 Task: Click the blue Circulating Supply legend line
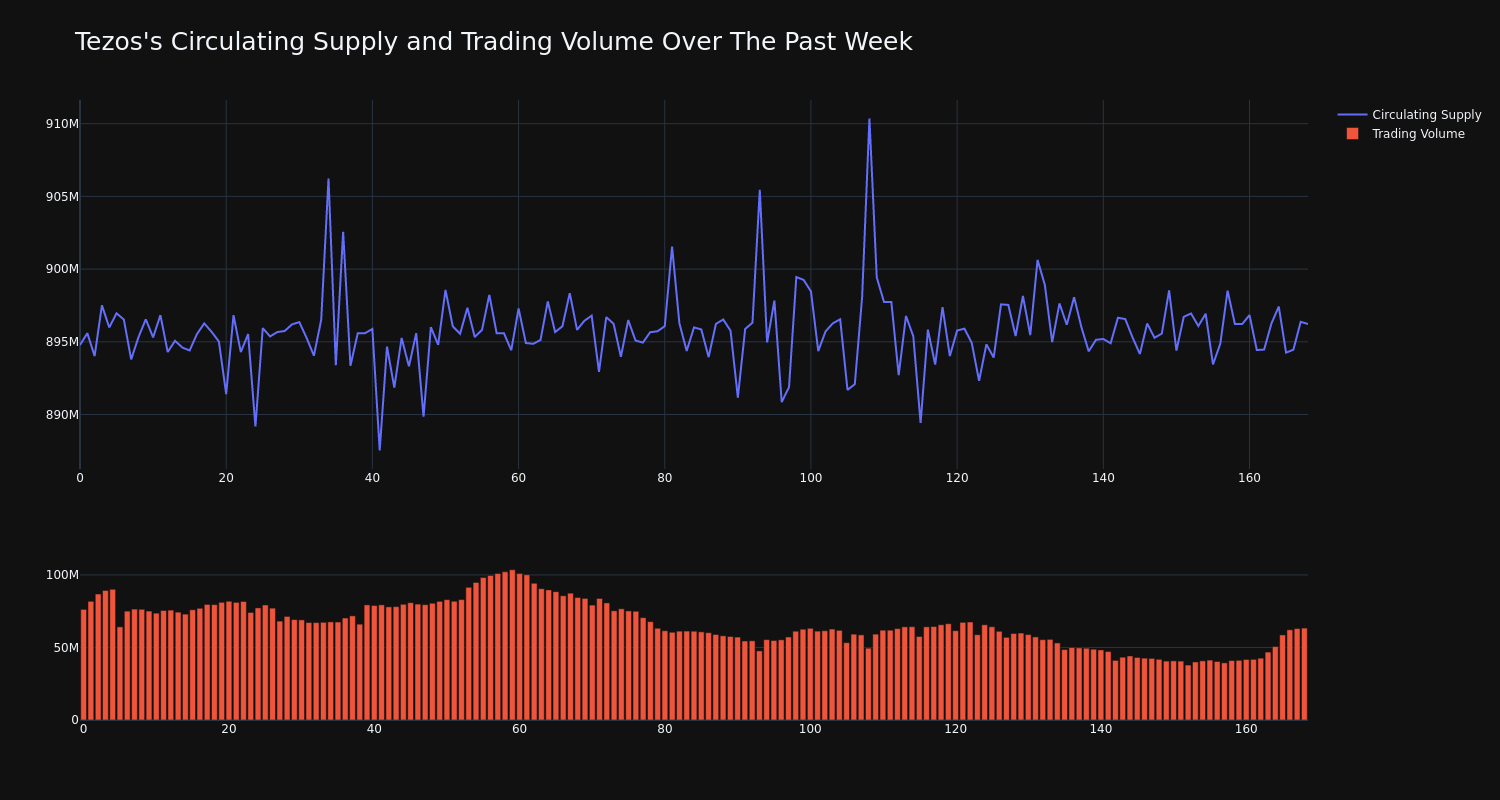coord(1352,115)
